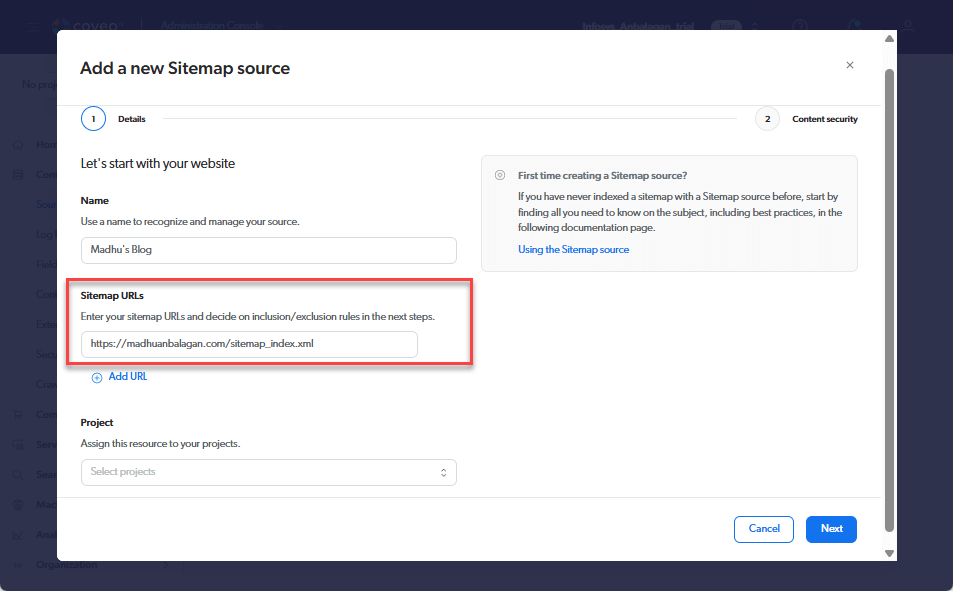Open the Select projects dropdown
The width and height of the screenshot is (953, 591).
[x=268, y=472]
